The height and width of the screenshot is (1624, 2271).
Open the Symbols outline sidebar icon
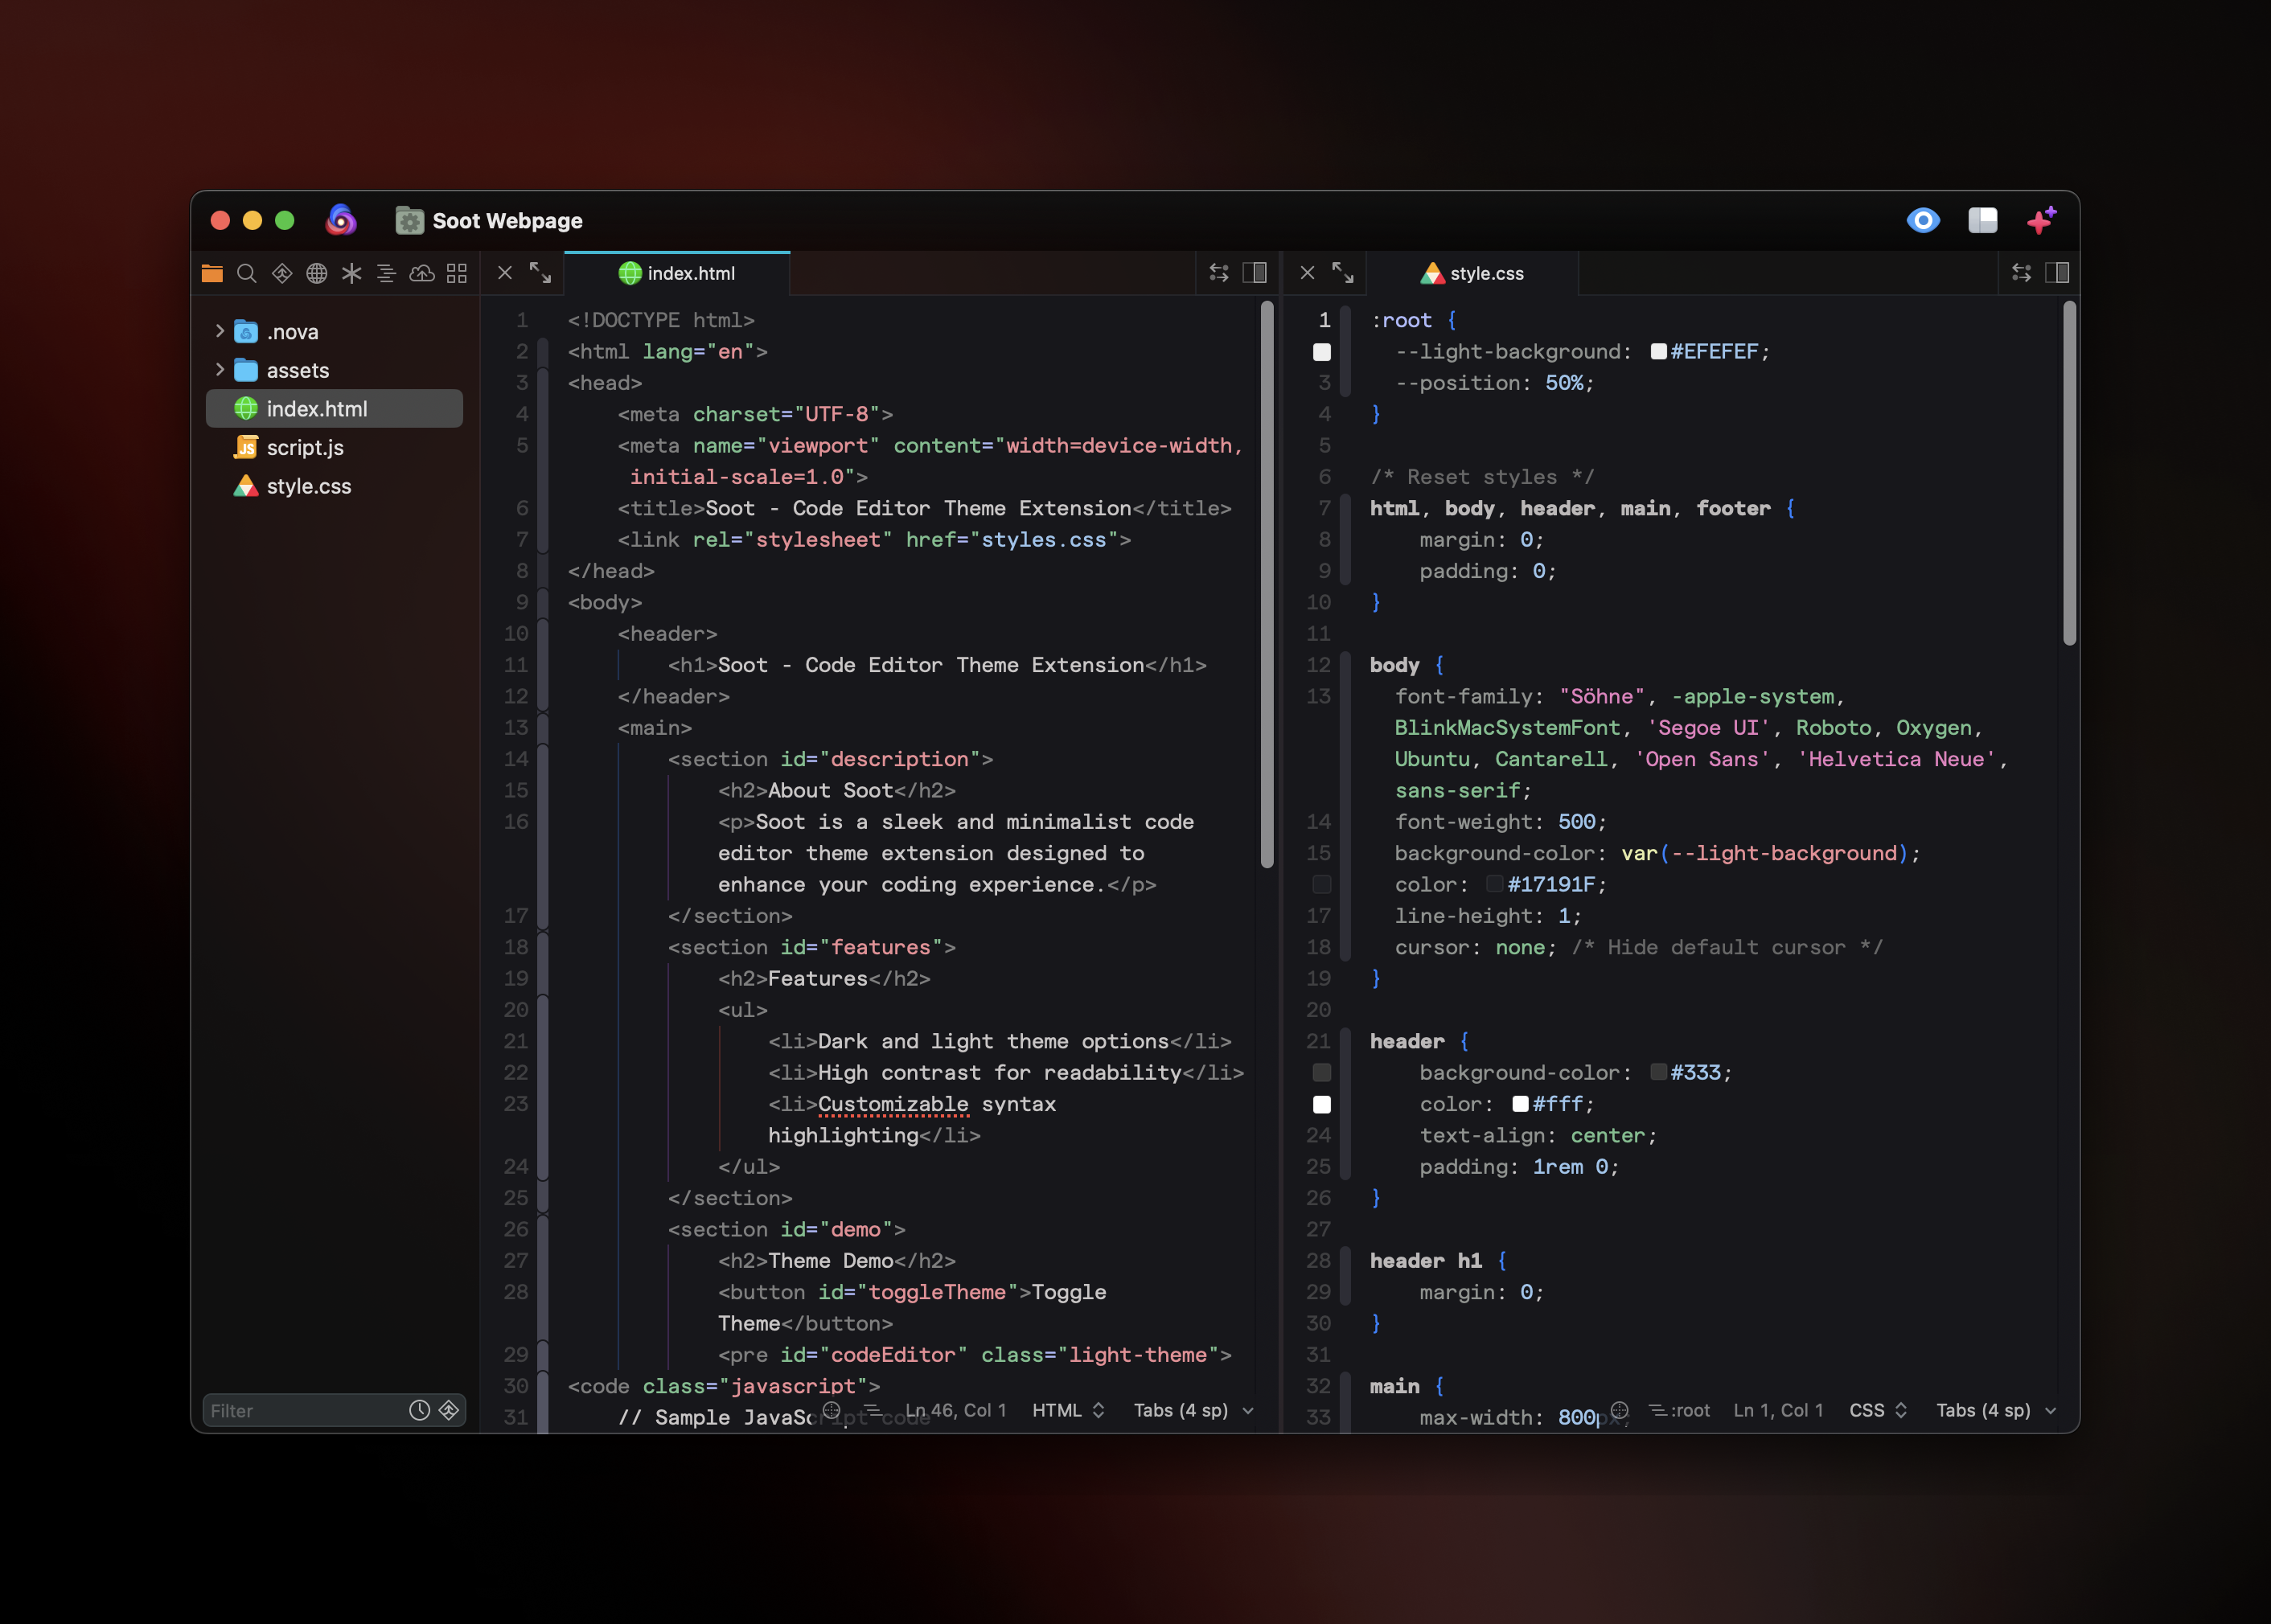click(x=386, y=273)
